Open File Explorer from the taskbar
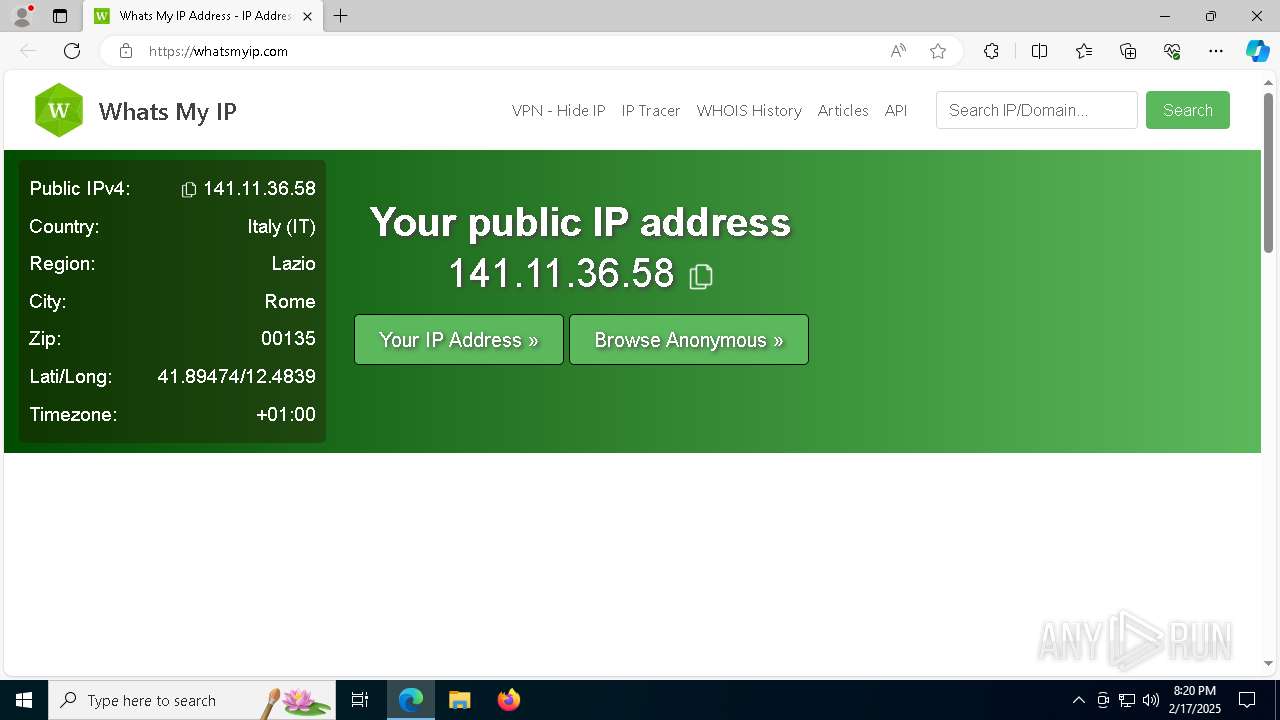Image resolution: width=1280 pixels, height=720 pixels. click(459, 700)
